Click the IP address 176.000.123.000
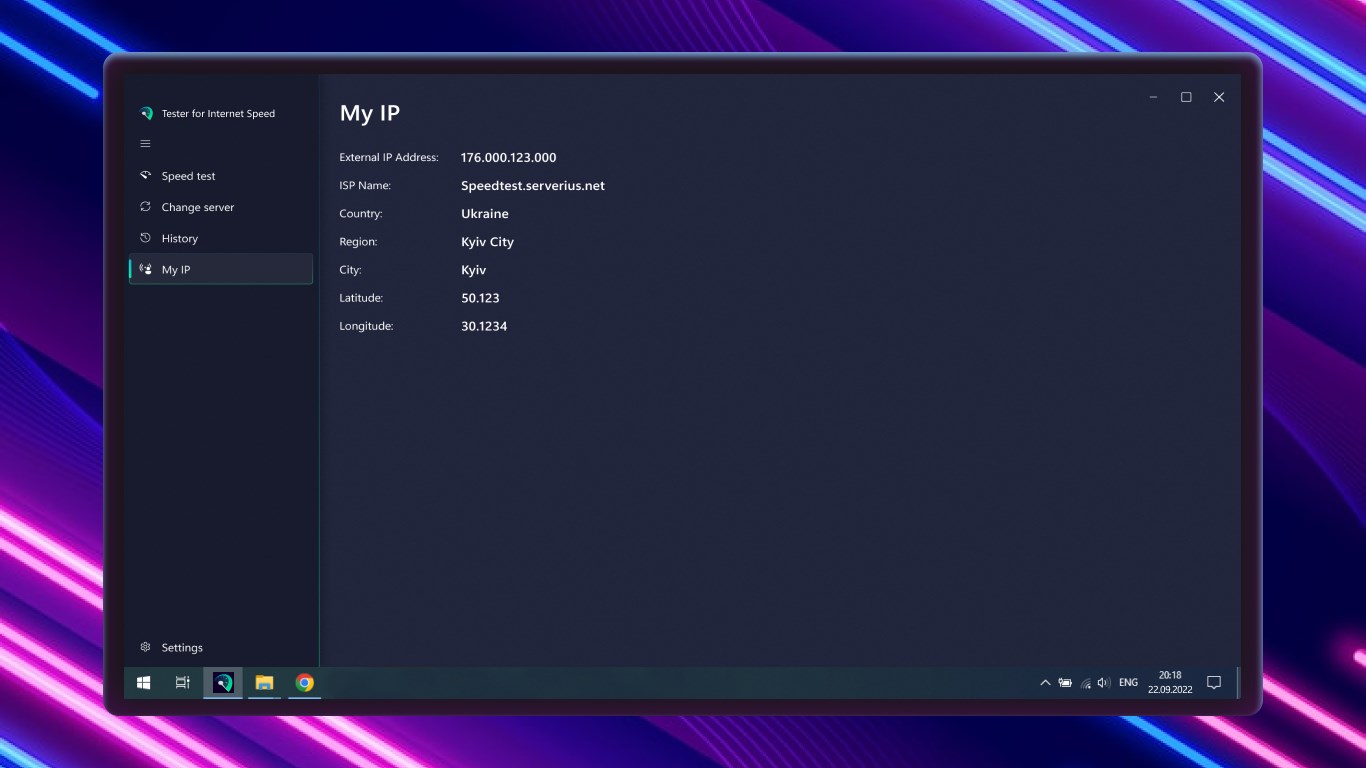The image size is (1366, 768). coord(509,158)
